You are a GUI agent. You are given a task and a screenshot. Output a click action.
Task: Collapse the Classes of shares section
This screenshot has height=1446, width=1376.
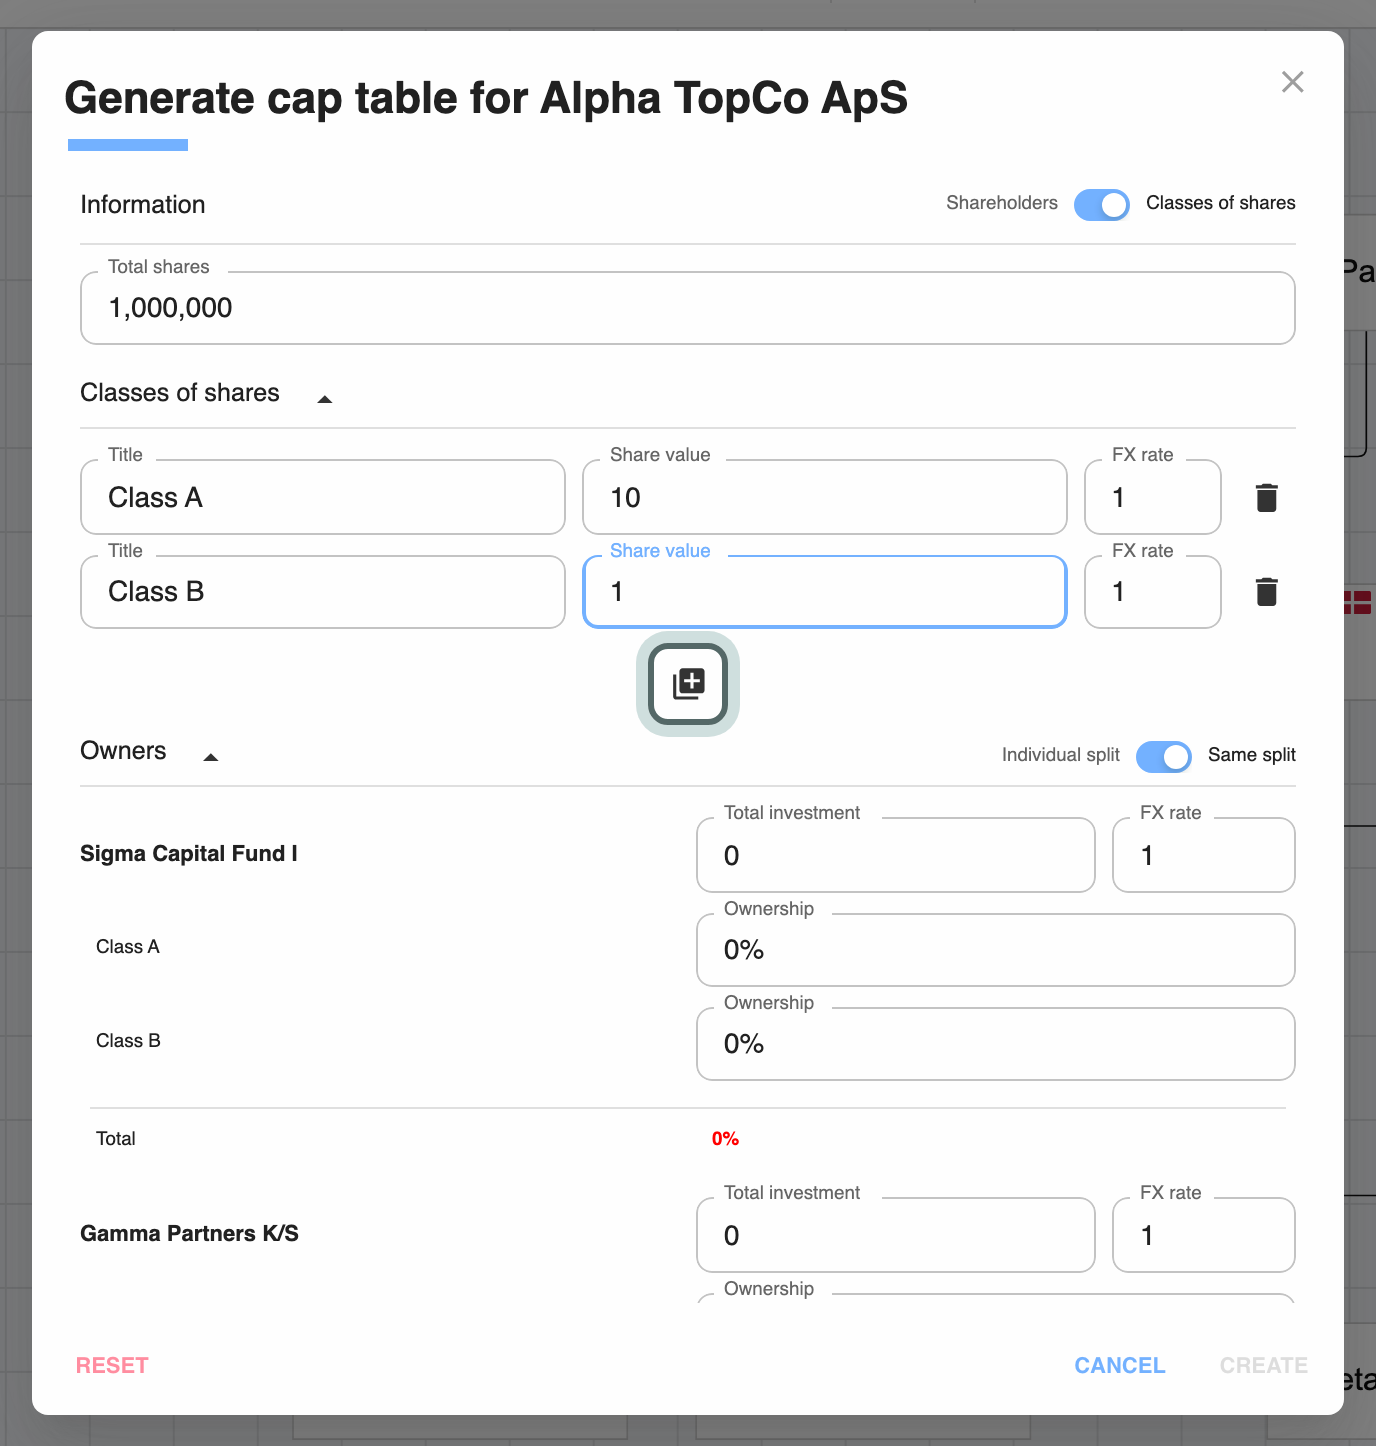(324, 398)
